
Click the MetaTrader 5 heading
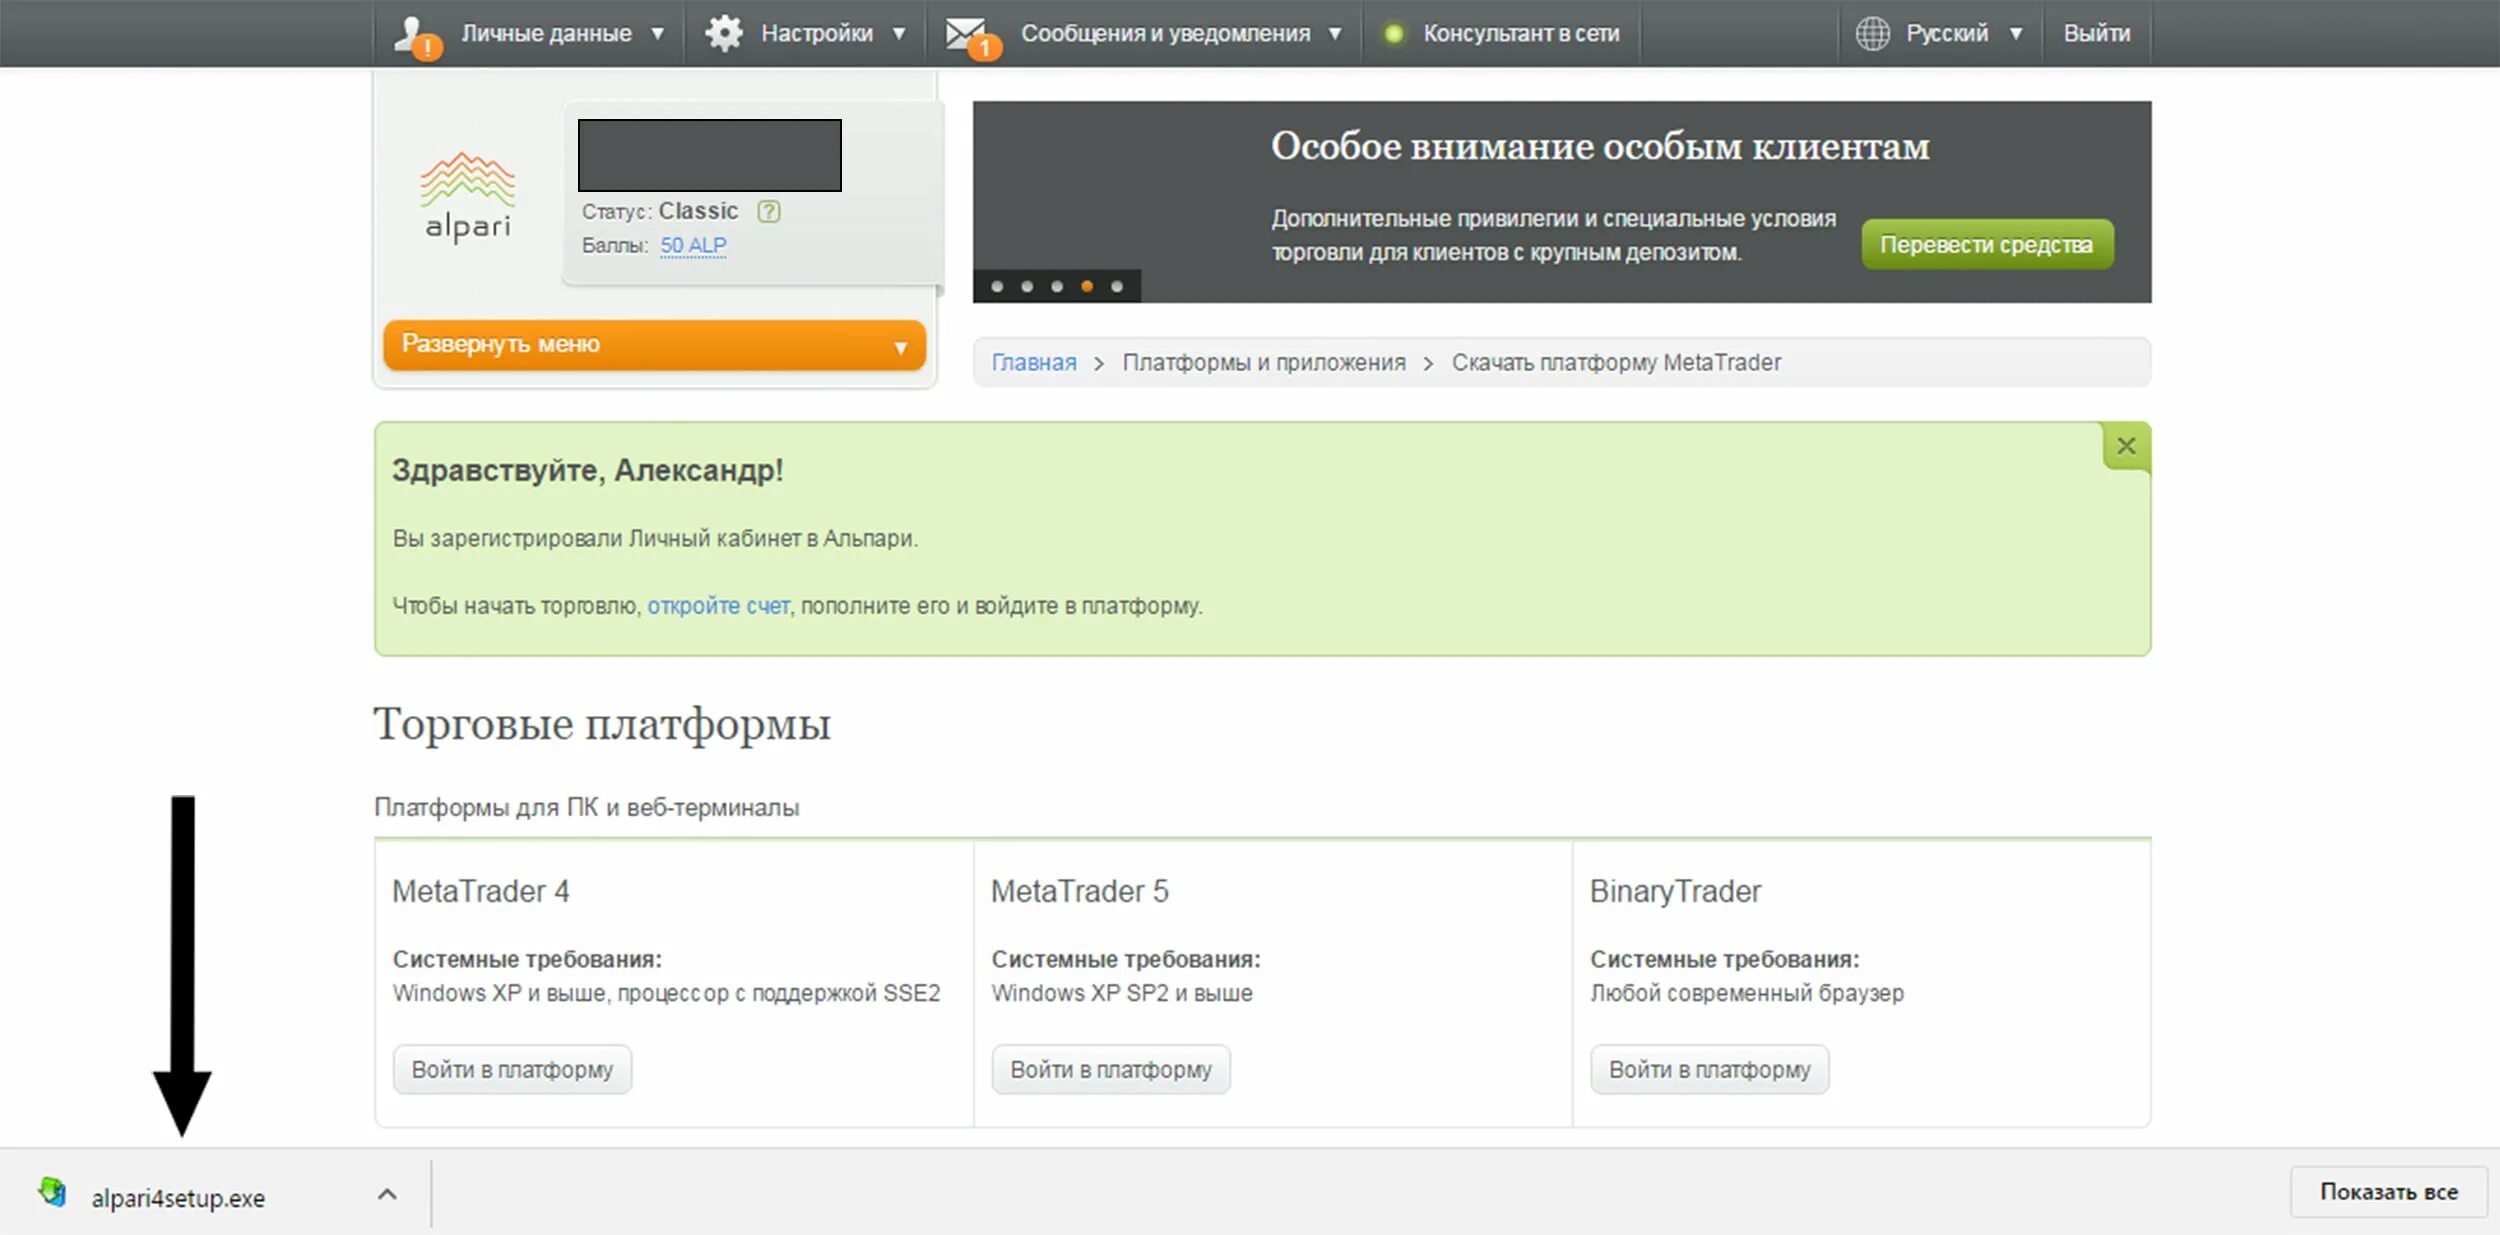pos(1080,891)
